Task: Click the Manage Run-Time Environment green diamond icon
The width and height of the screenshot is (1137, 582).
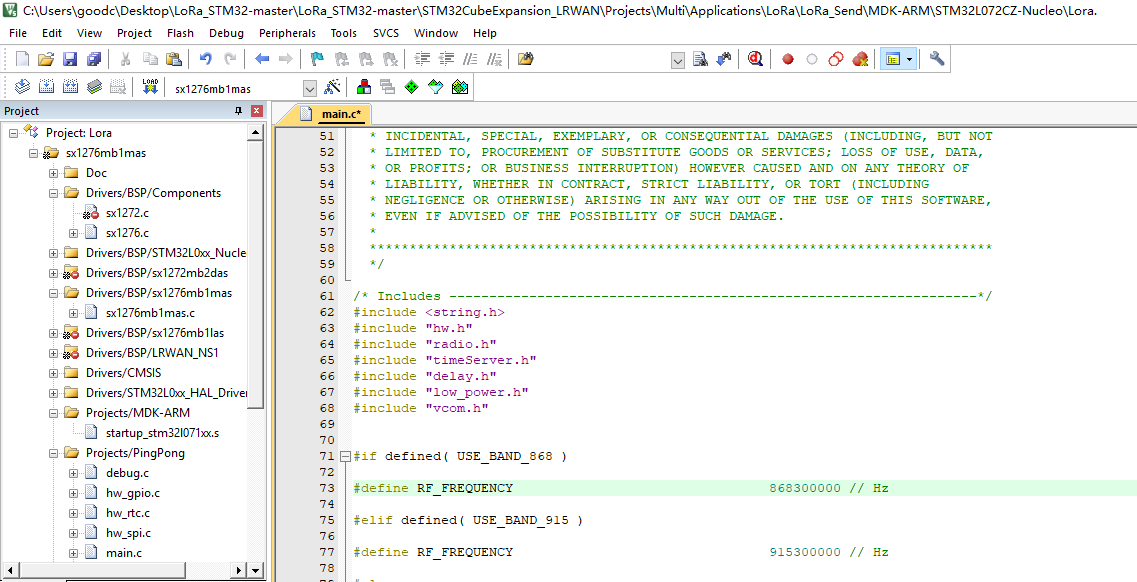Action: [x=411, y=88]
